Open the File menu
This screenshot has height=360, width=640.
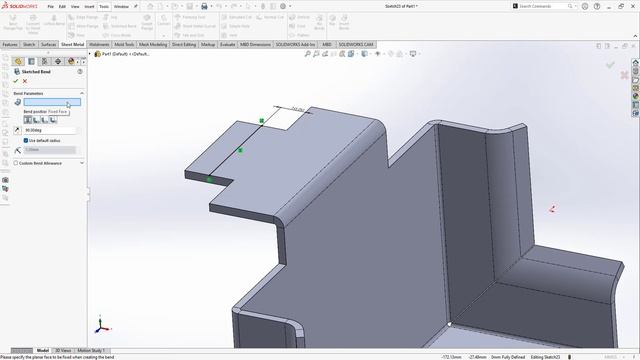(50, 7)
